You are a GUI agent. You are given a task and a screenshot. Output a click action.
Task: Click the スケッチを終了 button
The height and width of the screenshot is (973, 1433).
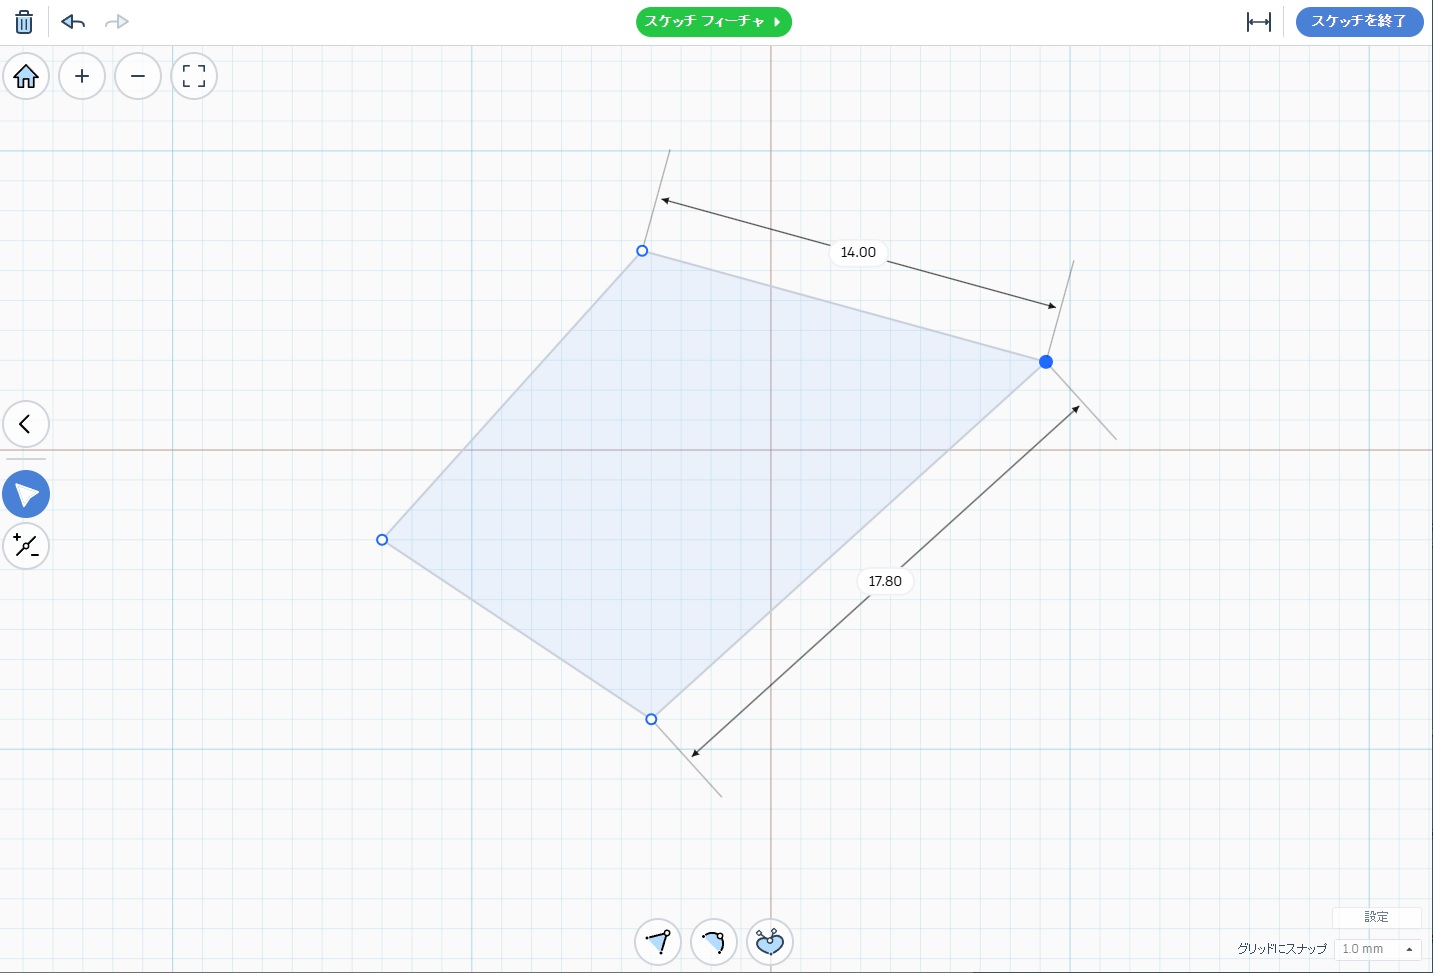click(x=1359, y=21)
